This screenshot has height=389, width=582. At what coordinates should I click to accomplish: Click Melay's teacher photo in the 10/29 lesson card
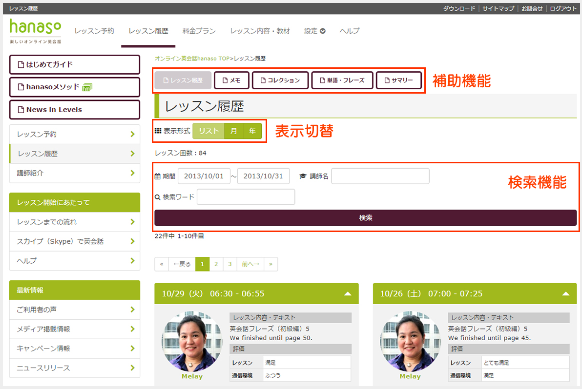(x=192, y=341)
